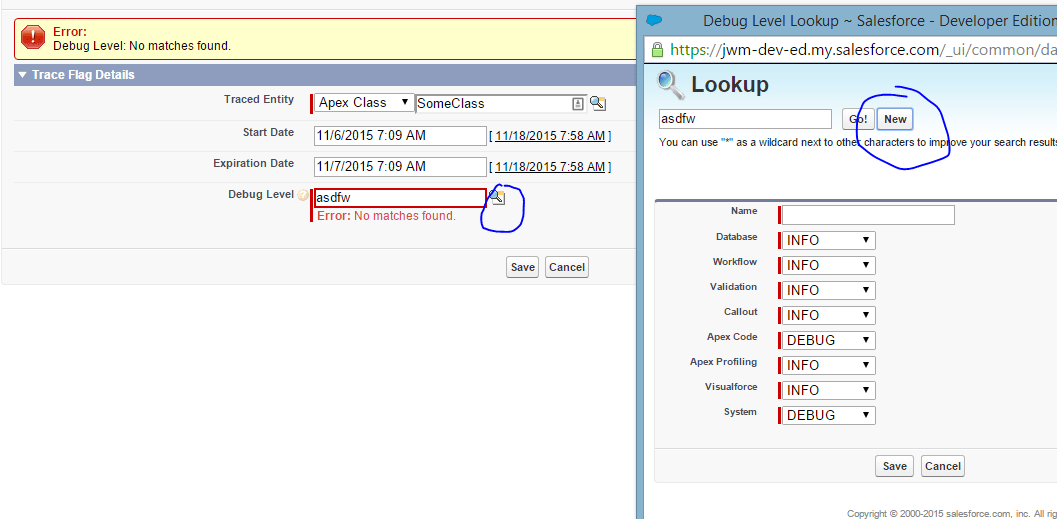Click the large Lookup magnifier icon
The image size is (1057, 519).
[x=671, y=85]
